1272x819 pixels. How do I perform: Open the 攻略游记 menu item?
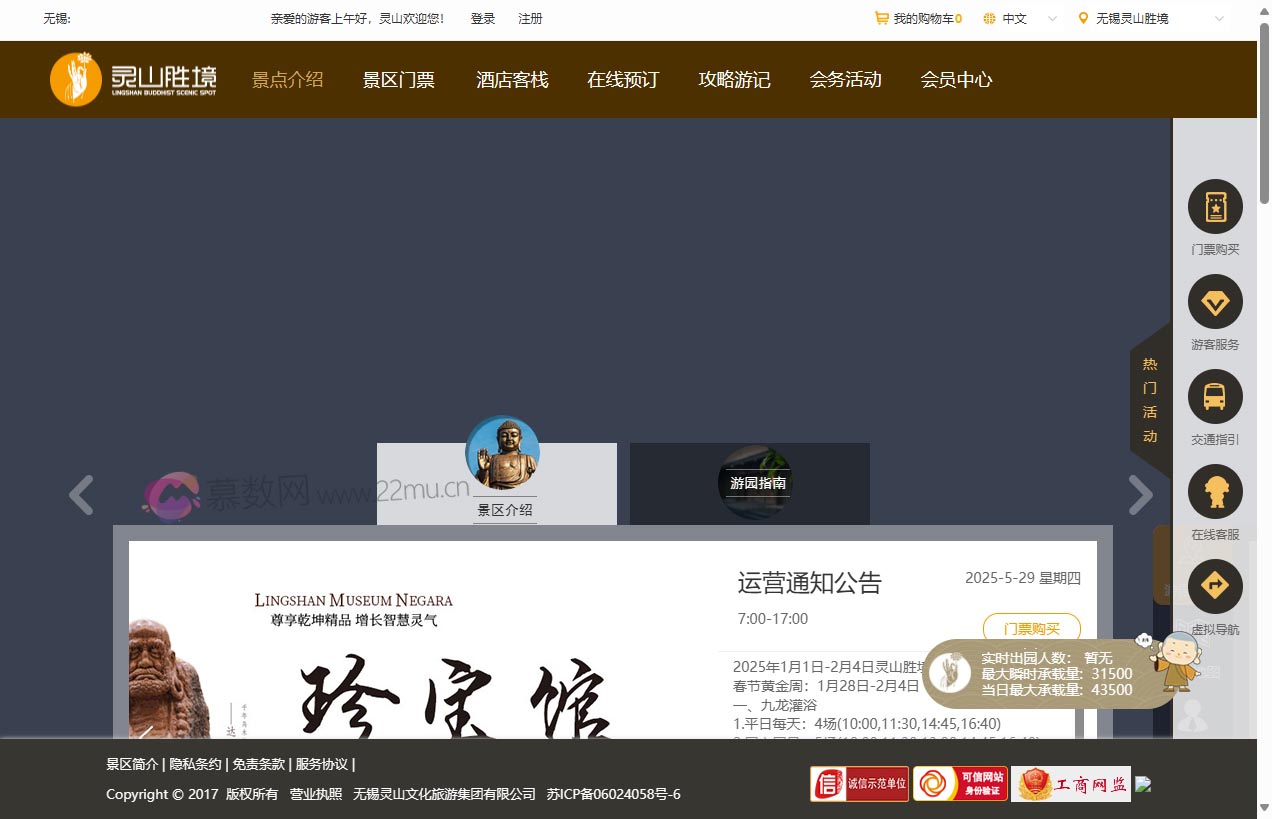click(x=734, y=80)
